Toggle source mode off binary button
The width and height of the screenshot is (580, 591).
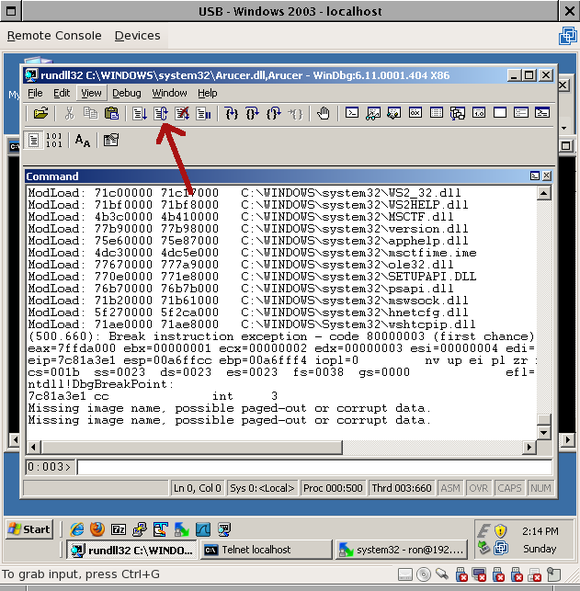[x=54, y=140]
